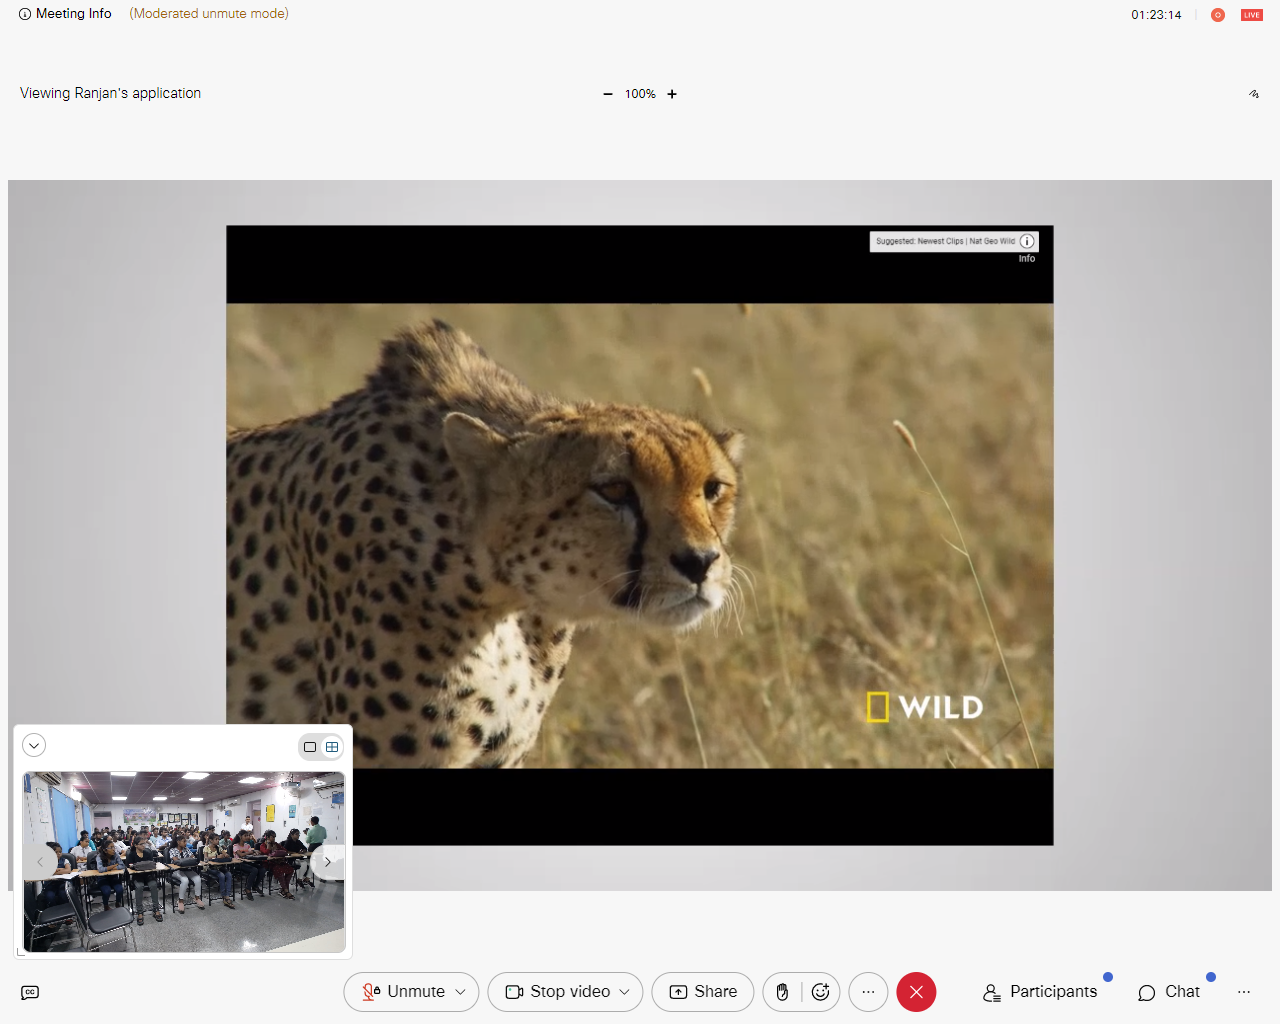The image size is (1280, 1024).
Task: Share screen content
Action: [x=703, y=992]
